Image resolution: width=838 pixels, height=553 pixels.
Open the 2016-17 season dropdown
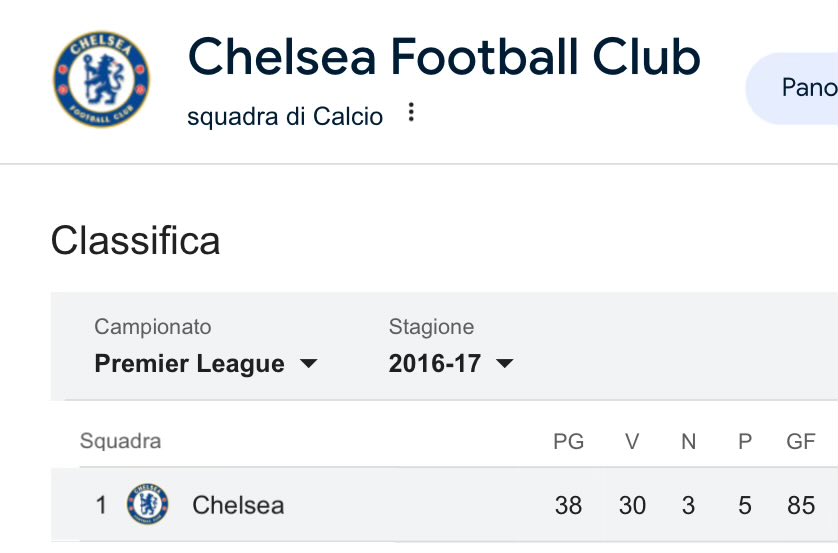[451, 364]
